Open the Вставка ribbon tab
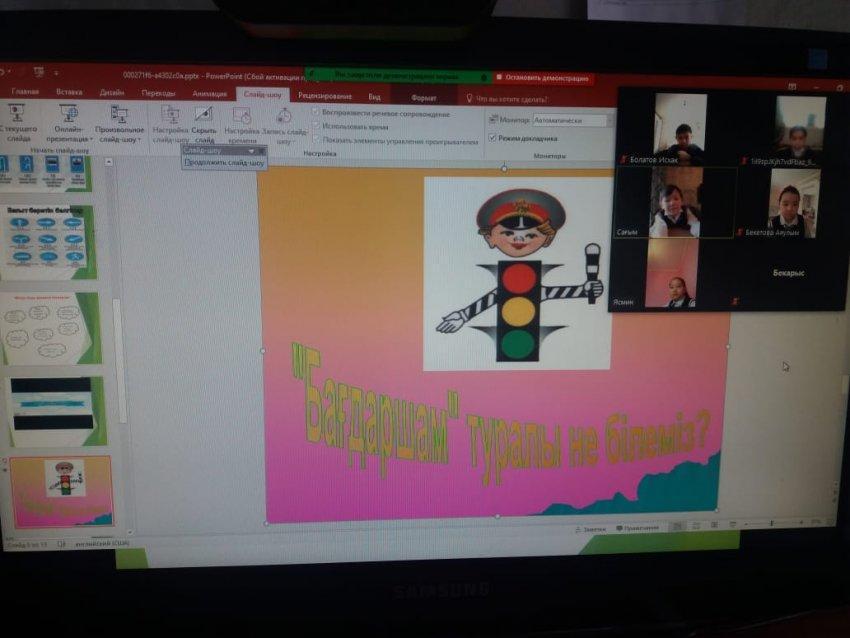The width and height of the screenshot is (850, 638). click(69, 92)
